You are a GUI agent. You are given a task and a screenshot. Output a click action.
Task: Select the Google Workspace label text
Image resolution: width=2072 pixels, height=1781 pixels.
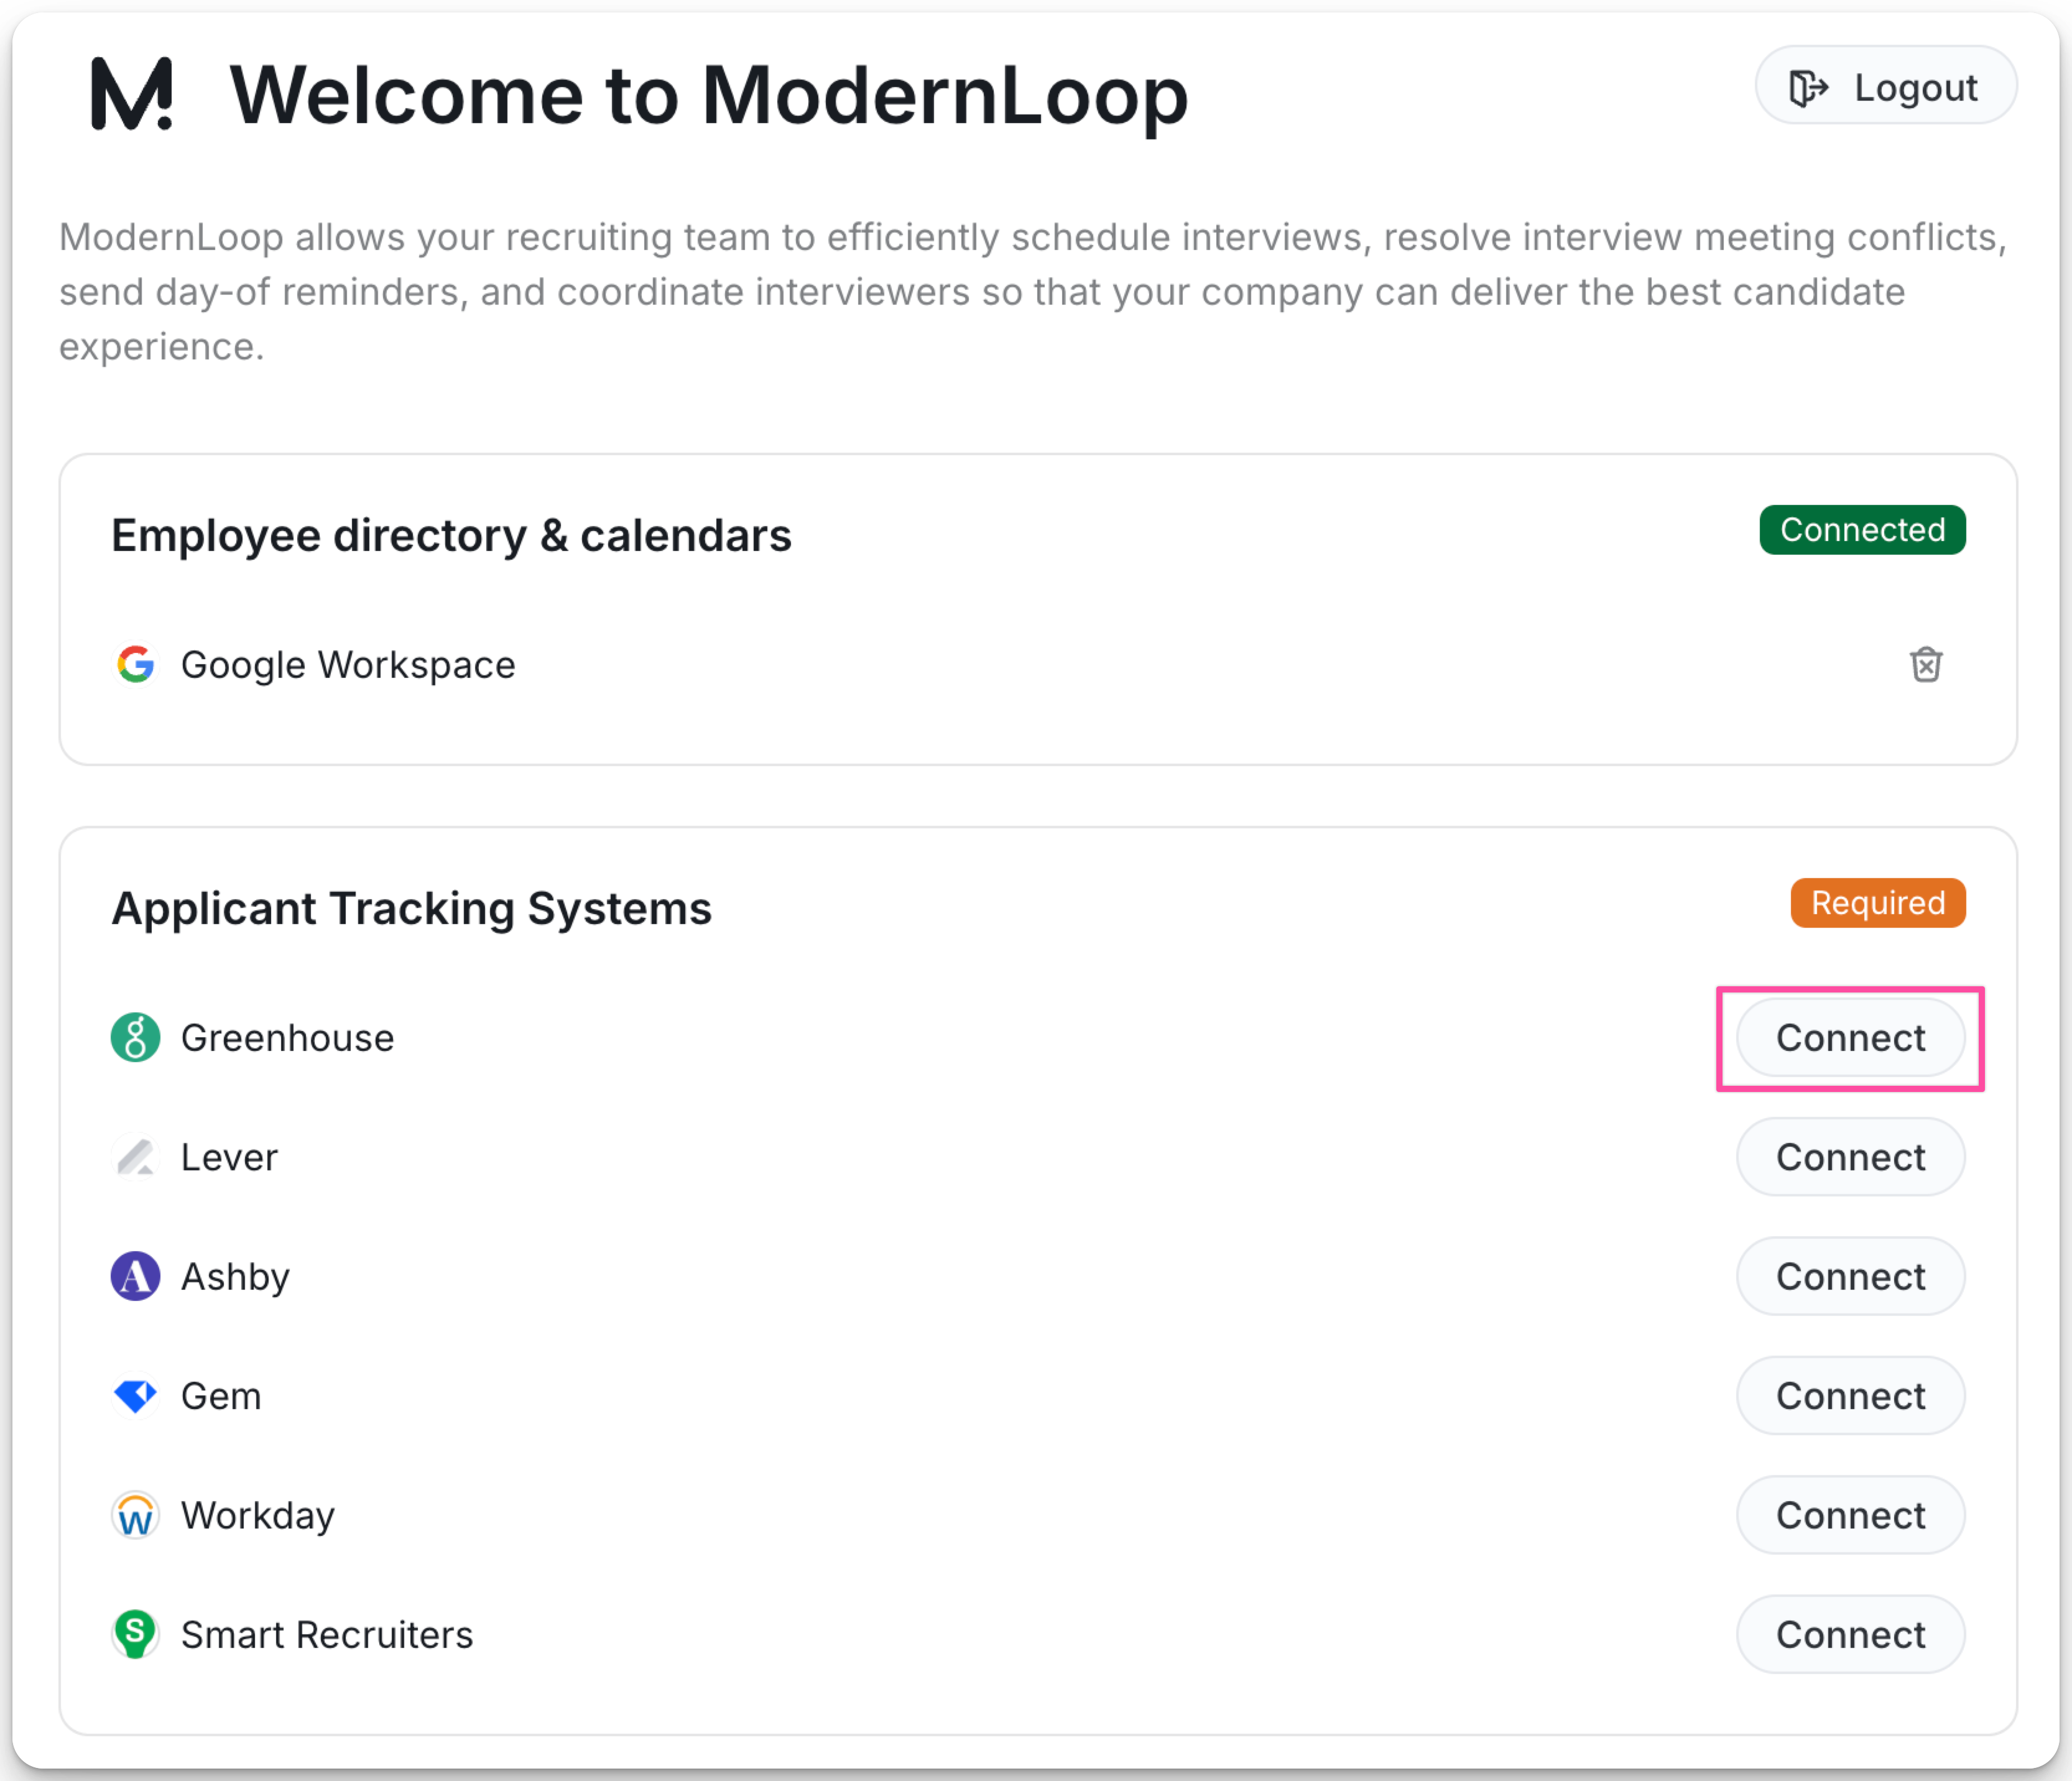pyautogui.click(x=348, y=665)
